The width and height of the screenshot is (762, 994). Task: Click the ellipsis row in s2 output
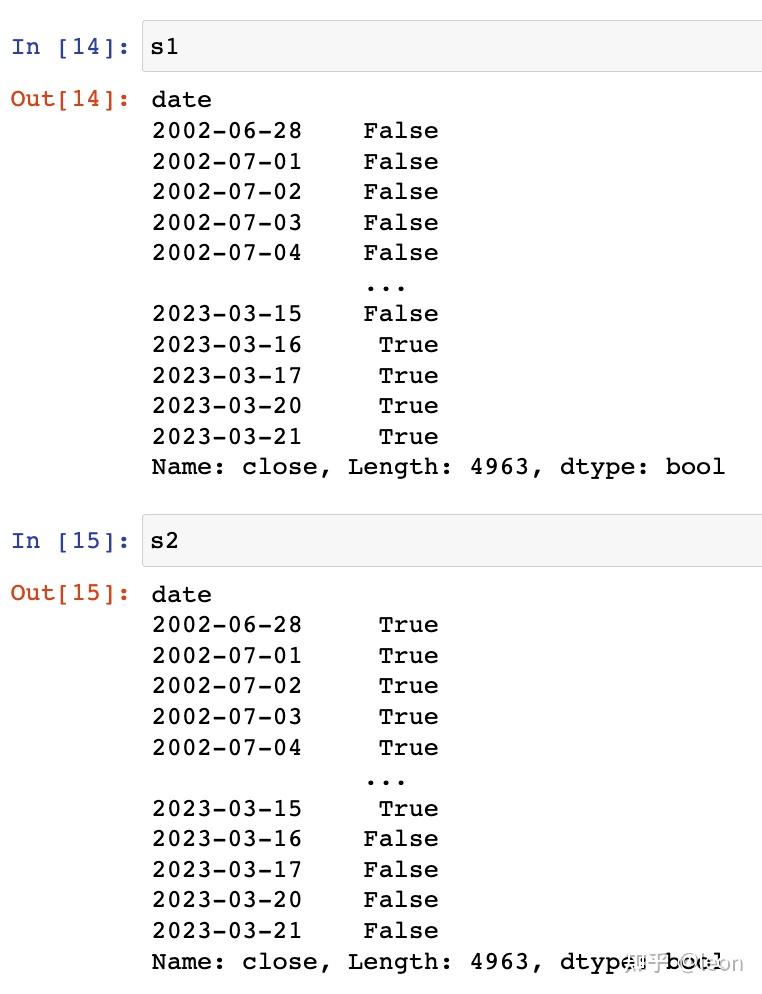(385, 782)
